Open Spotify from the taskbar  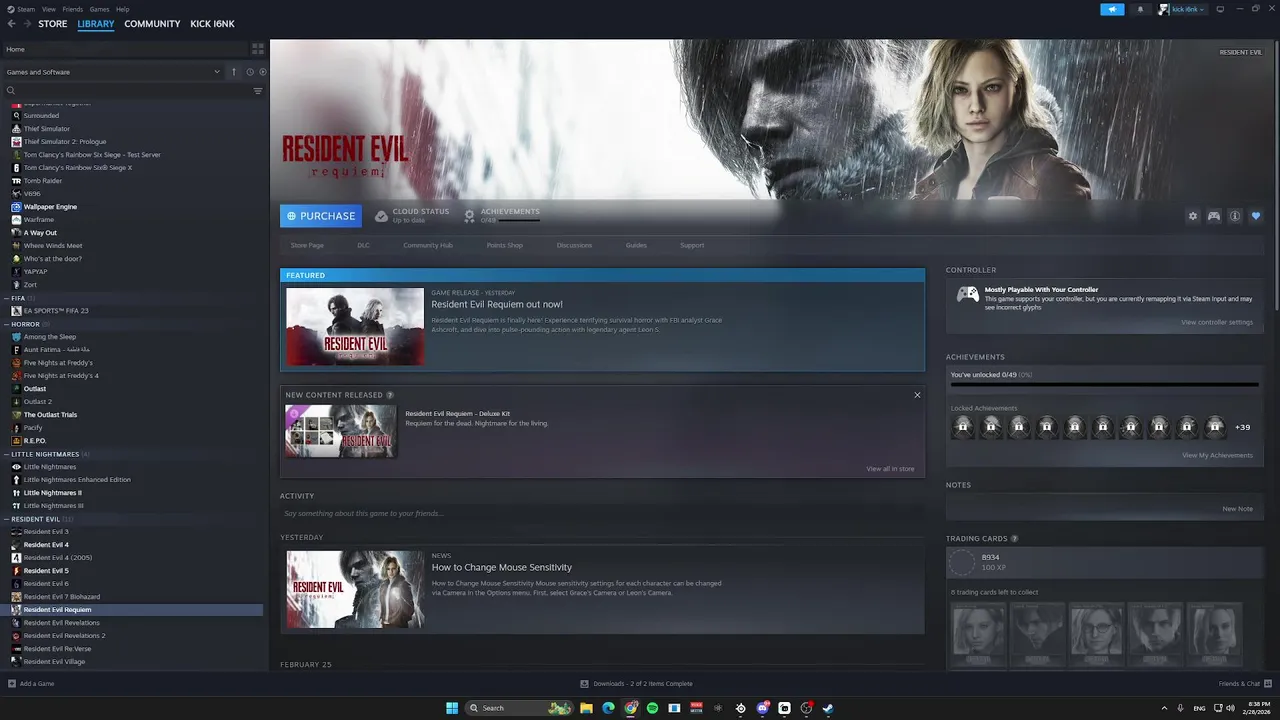[652, 708]
